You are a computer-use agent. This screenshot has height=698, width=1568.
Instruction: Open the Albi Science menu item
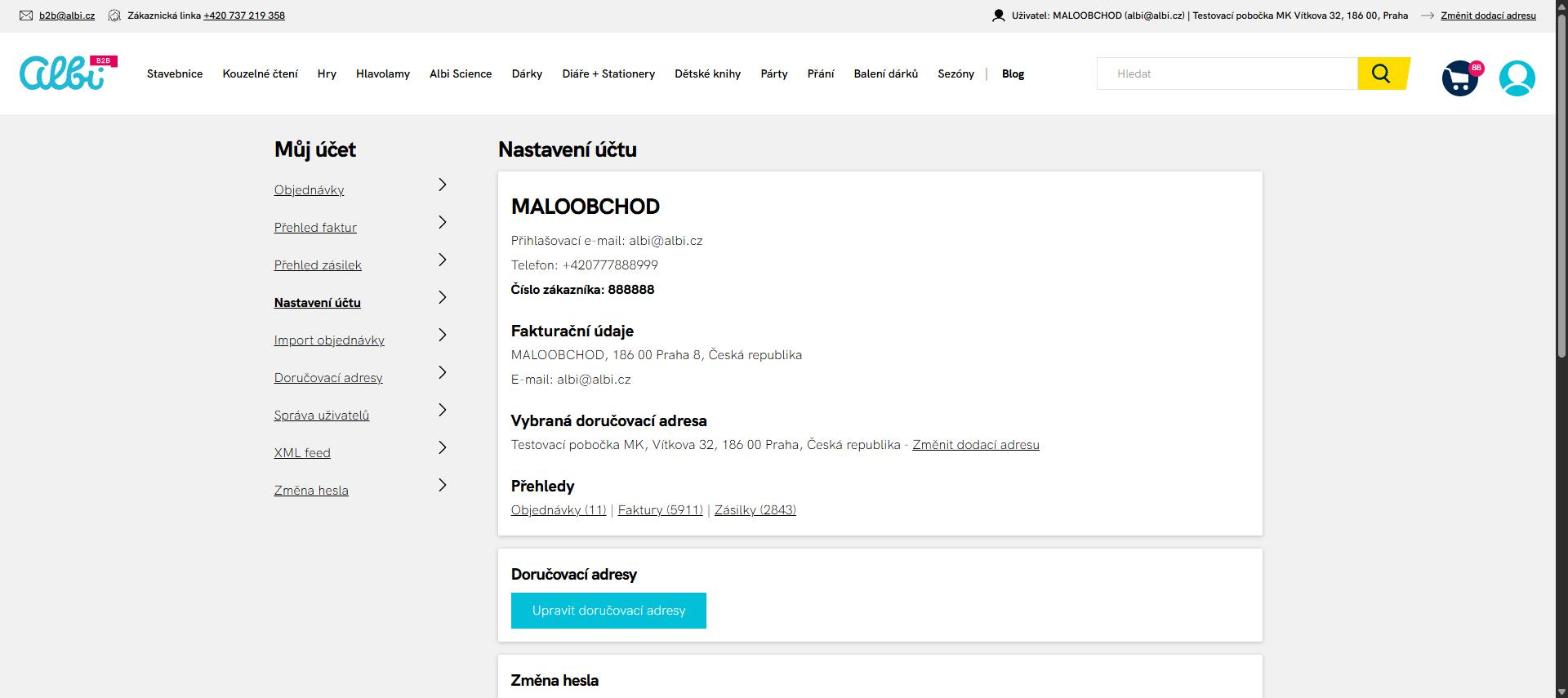pos(460,74)
